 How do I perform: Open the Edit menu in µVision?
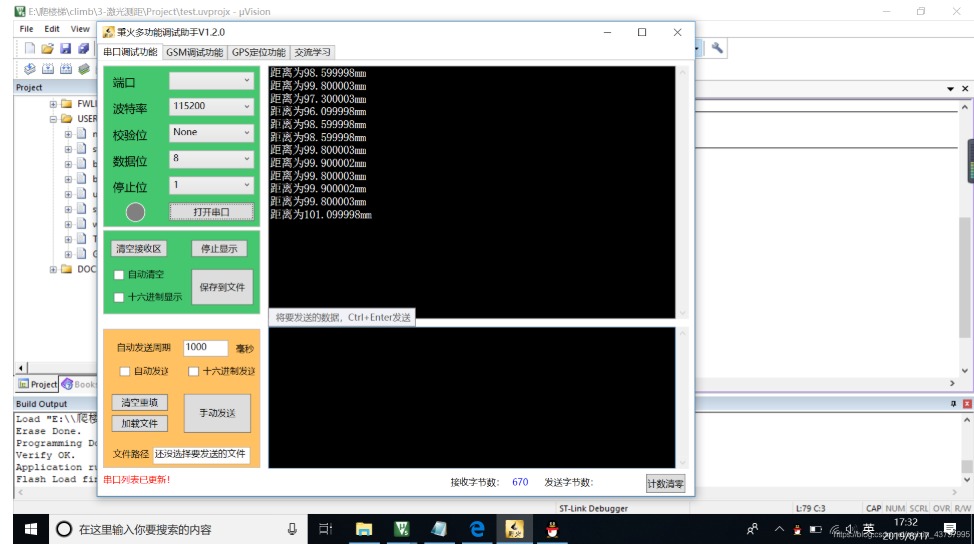(x=52, y=29)
